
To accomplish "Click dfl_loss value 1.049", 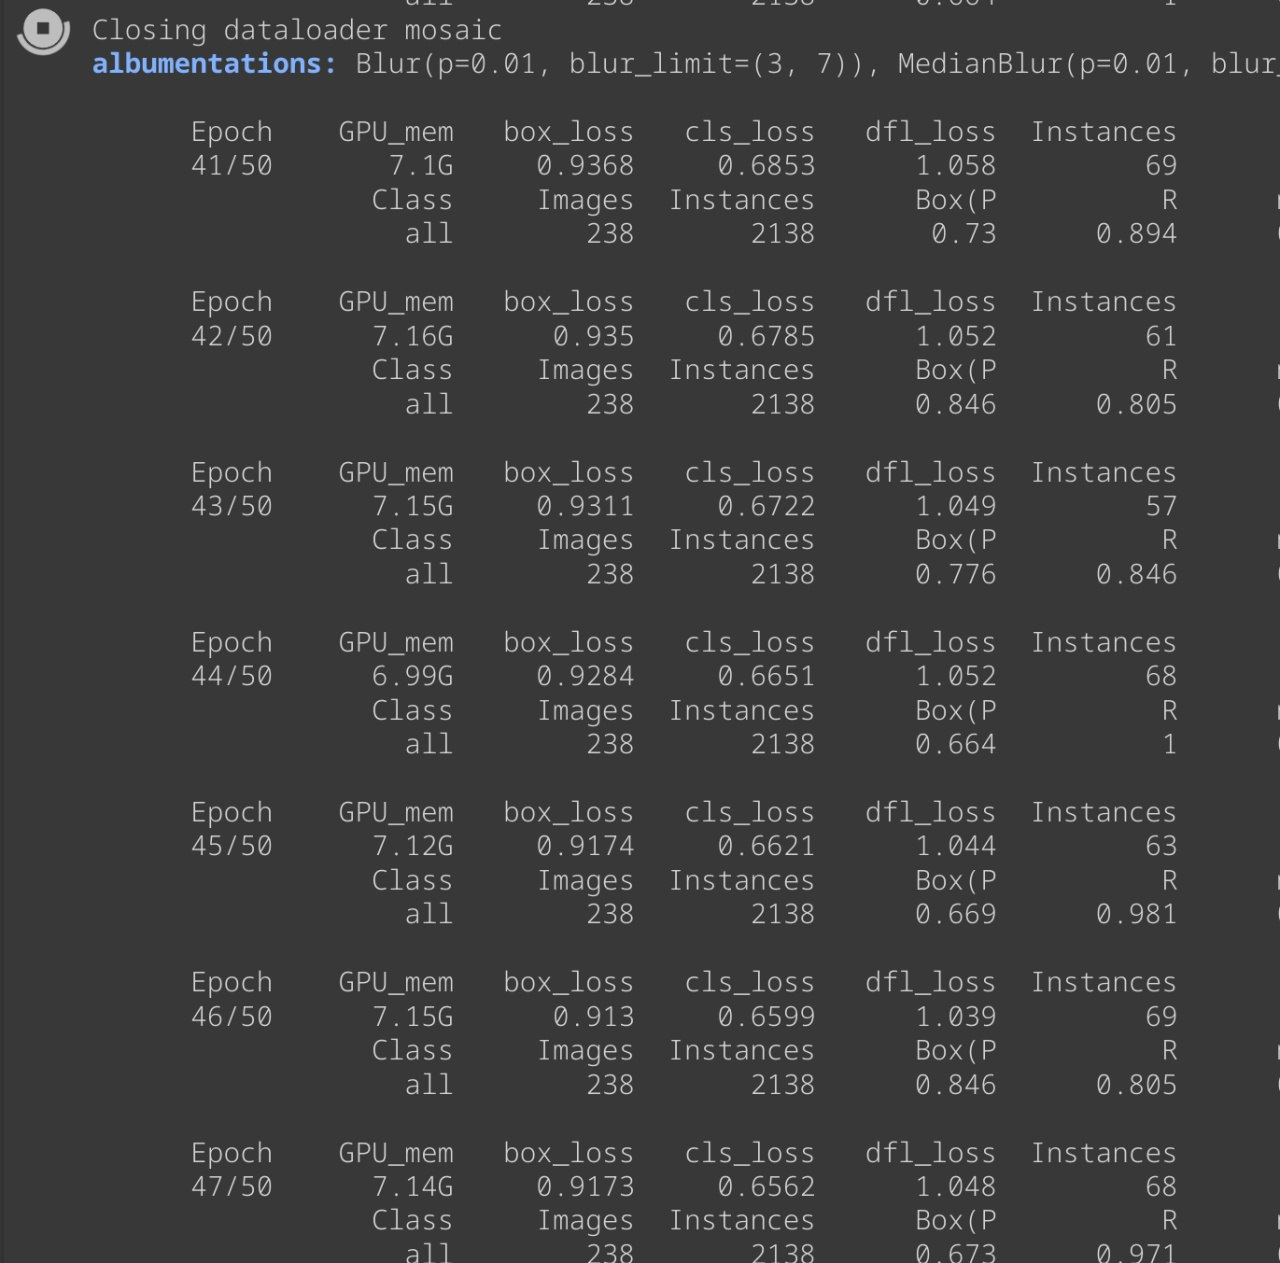I will [x=956, y=506].
